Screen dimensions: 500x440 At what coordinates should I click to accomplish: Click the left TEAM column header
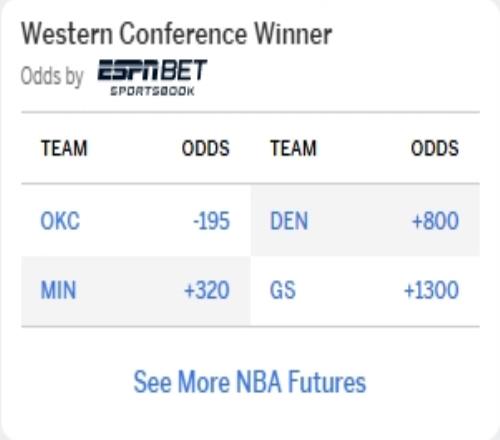[x=64, y=148]
